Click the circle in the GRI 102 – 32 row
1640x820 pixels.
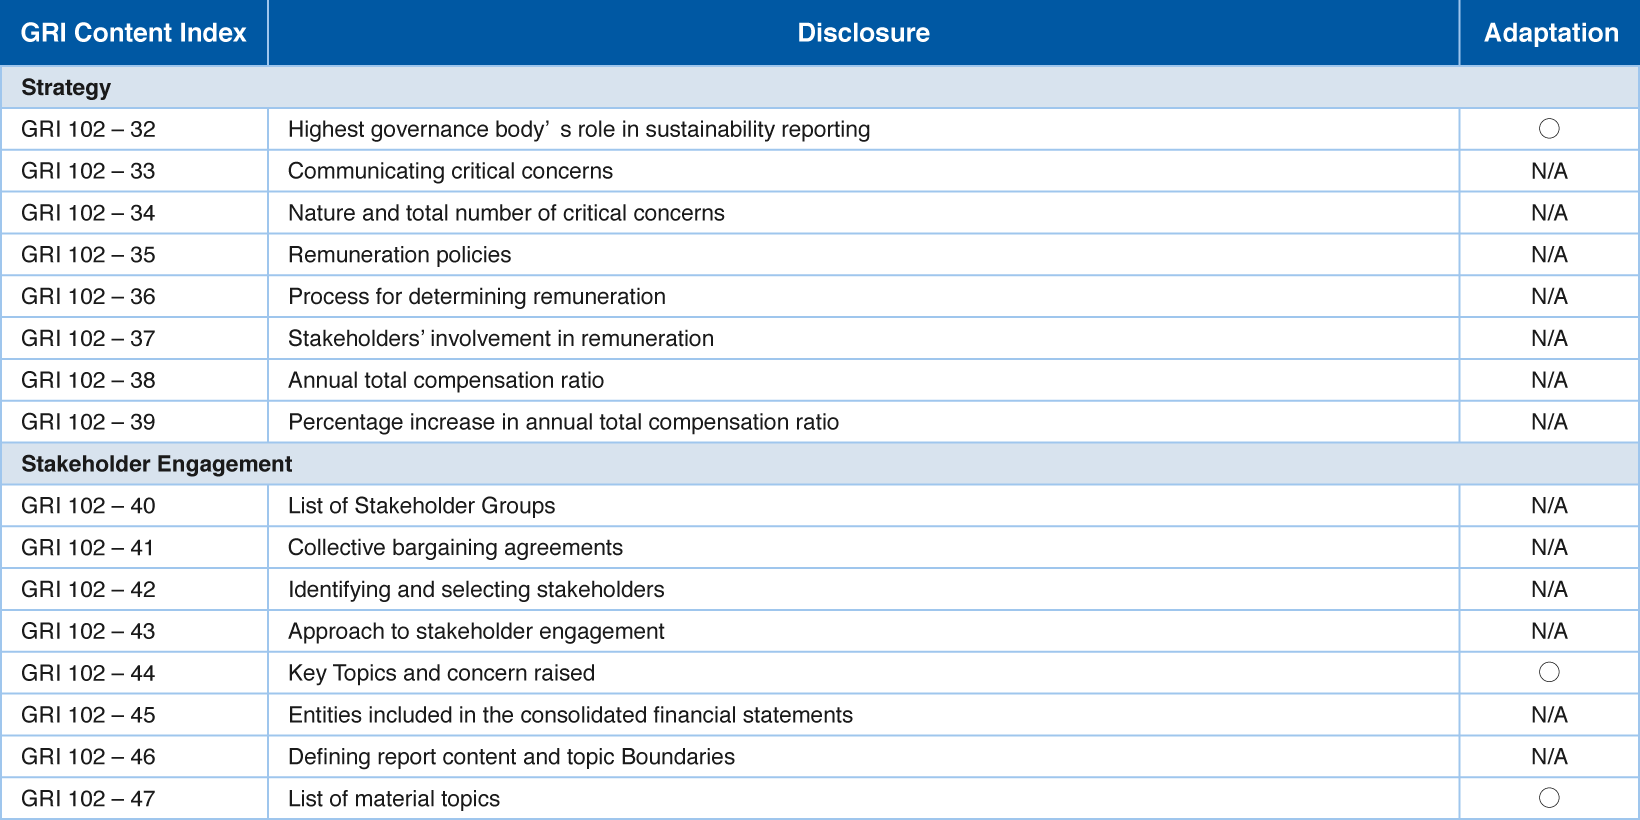[x=1549, y=129]
